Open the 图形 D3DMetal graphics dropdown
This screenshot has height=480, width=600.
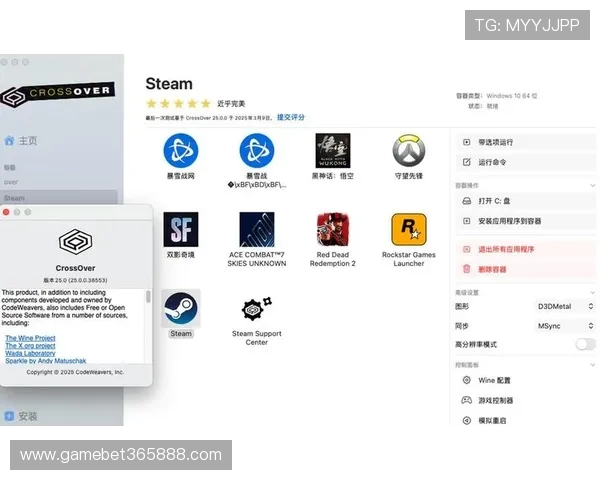click(x=564, y=306)
